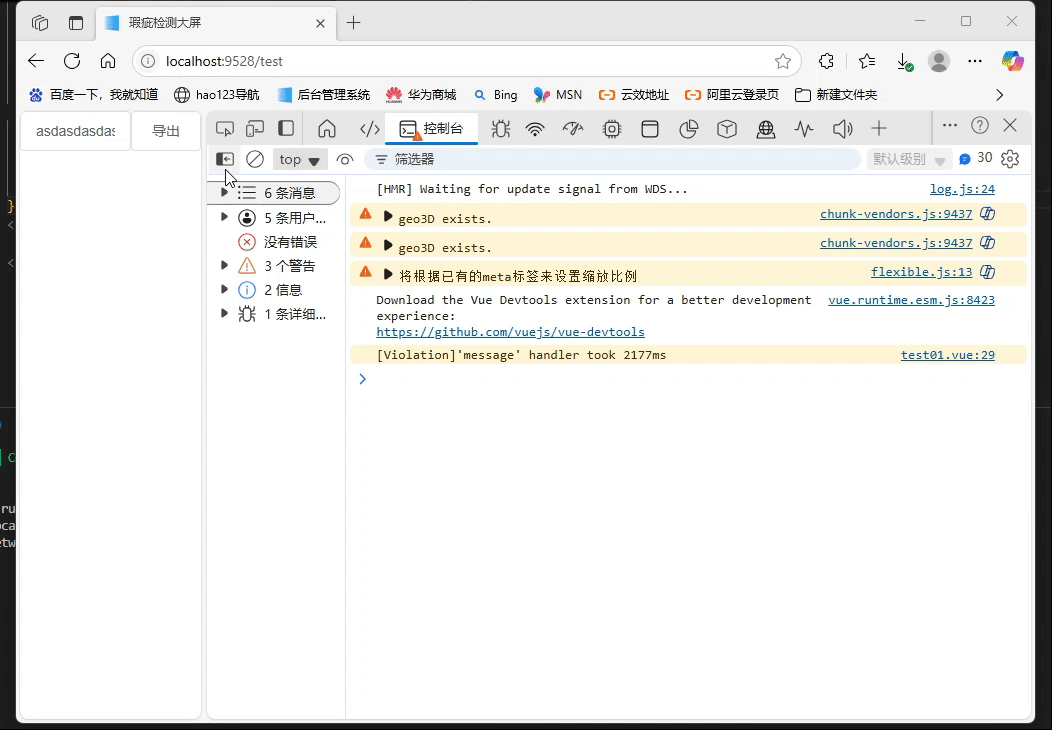Expand the 6 条消息 group
Screen dimensions: 1052x730
click(224, 193)
